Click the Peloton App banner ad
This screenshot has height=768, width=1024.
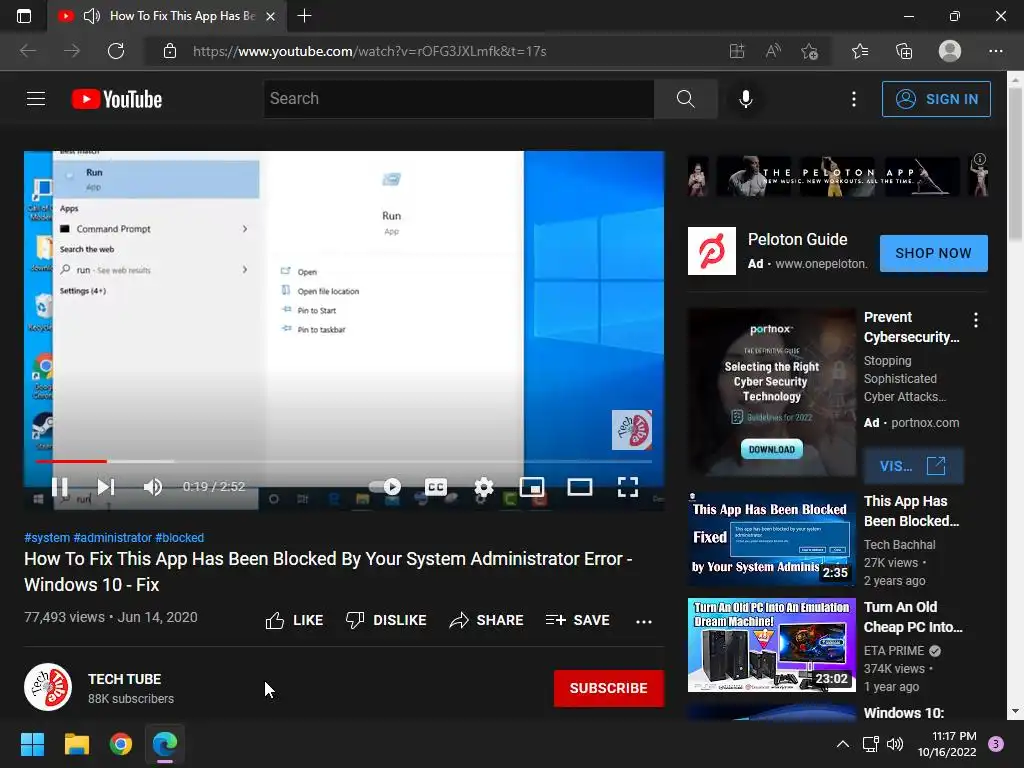click(838, 176)
